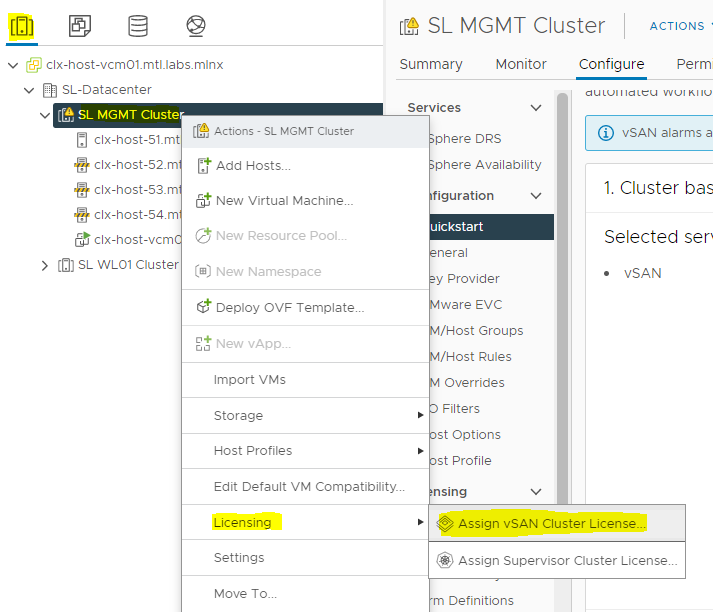Switch to the Summary tab
Screen dimensions: 713x612
coord(431,64)
